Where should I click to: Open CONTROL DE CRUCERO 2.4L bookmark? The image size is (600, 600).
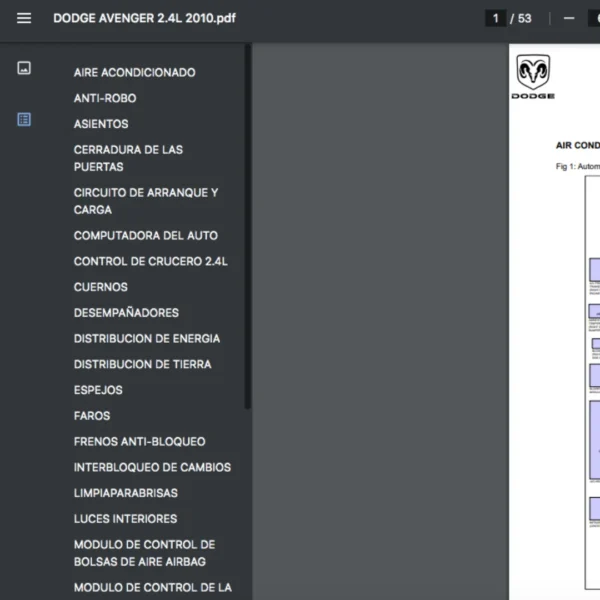click(150, 261)
